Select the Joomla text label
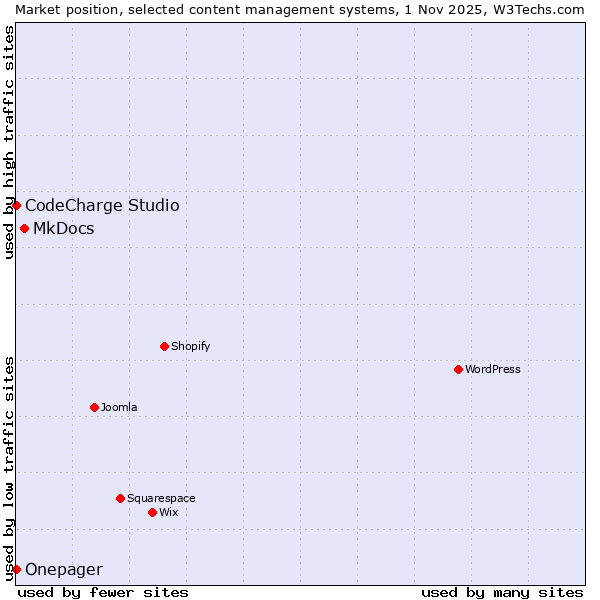 119,407
